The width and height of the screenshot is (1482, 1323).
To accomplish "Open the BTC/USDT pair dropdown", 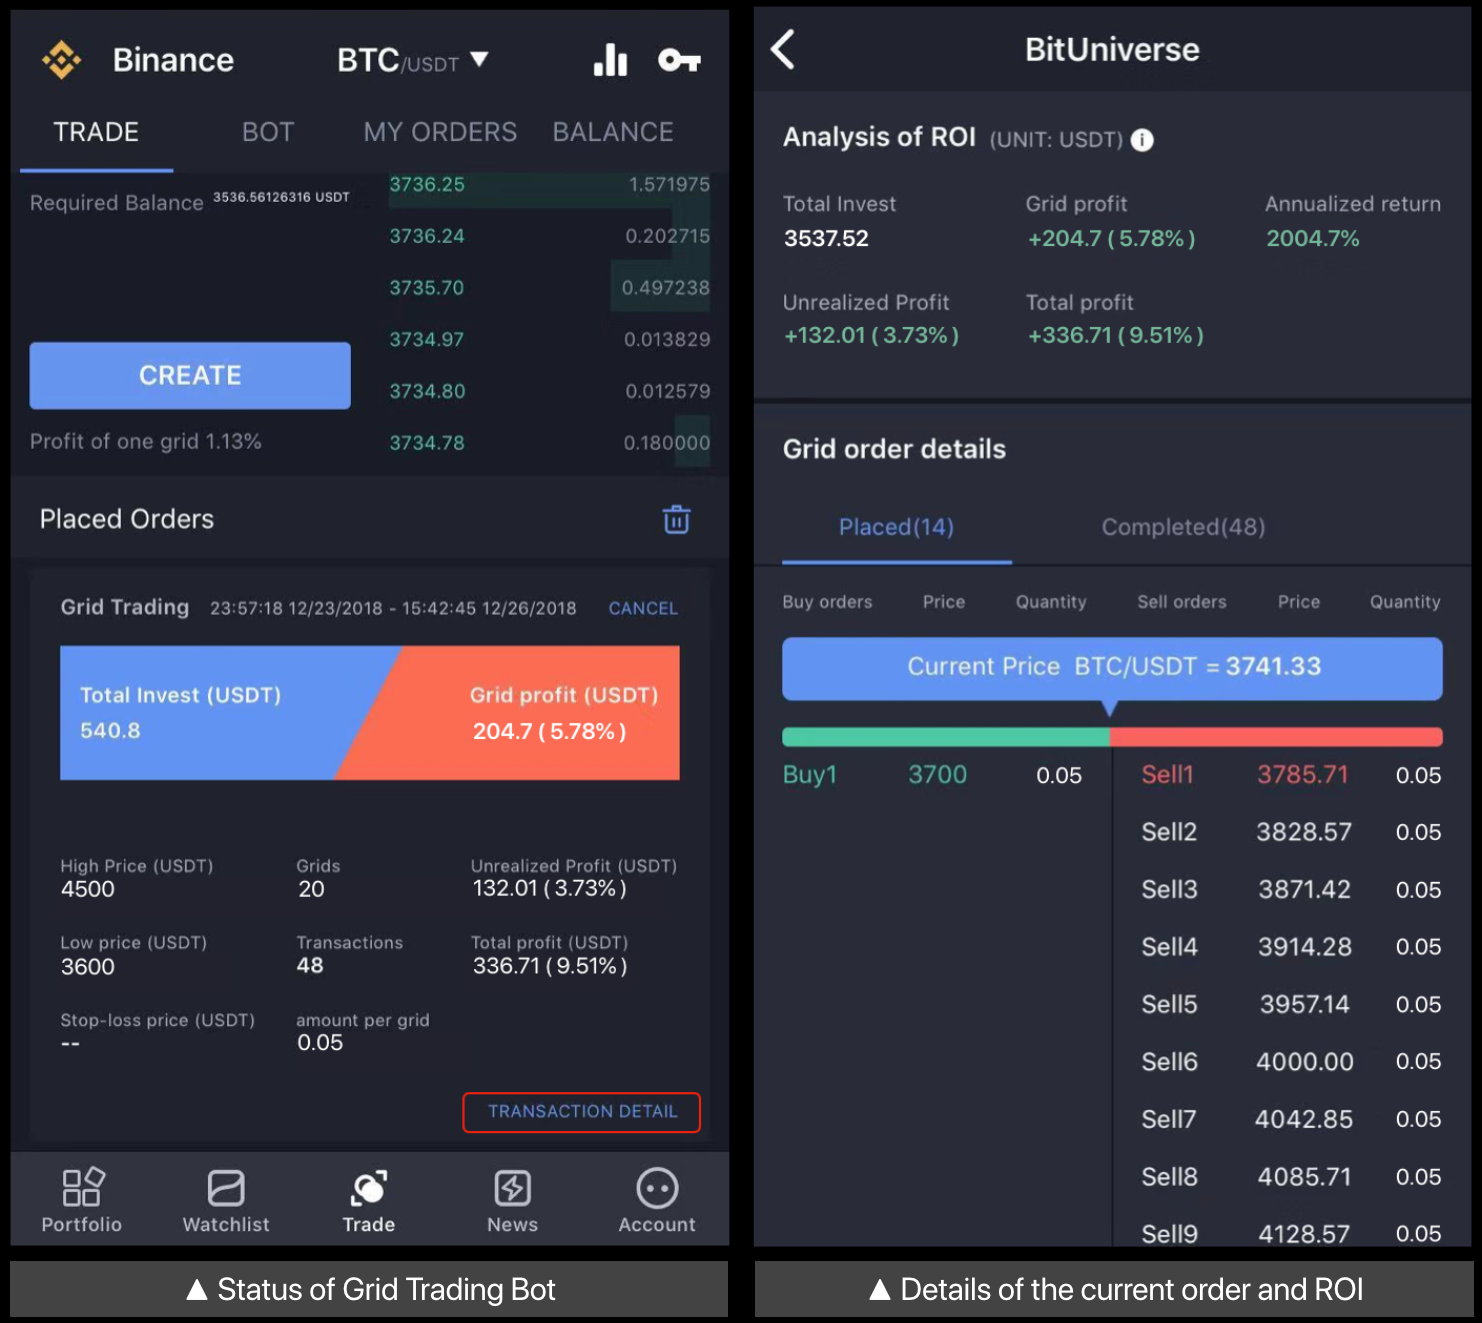I will tap(412, 61).
